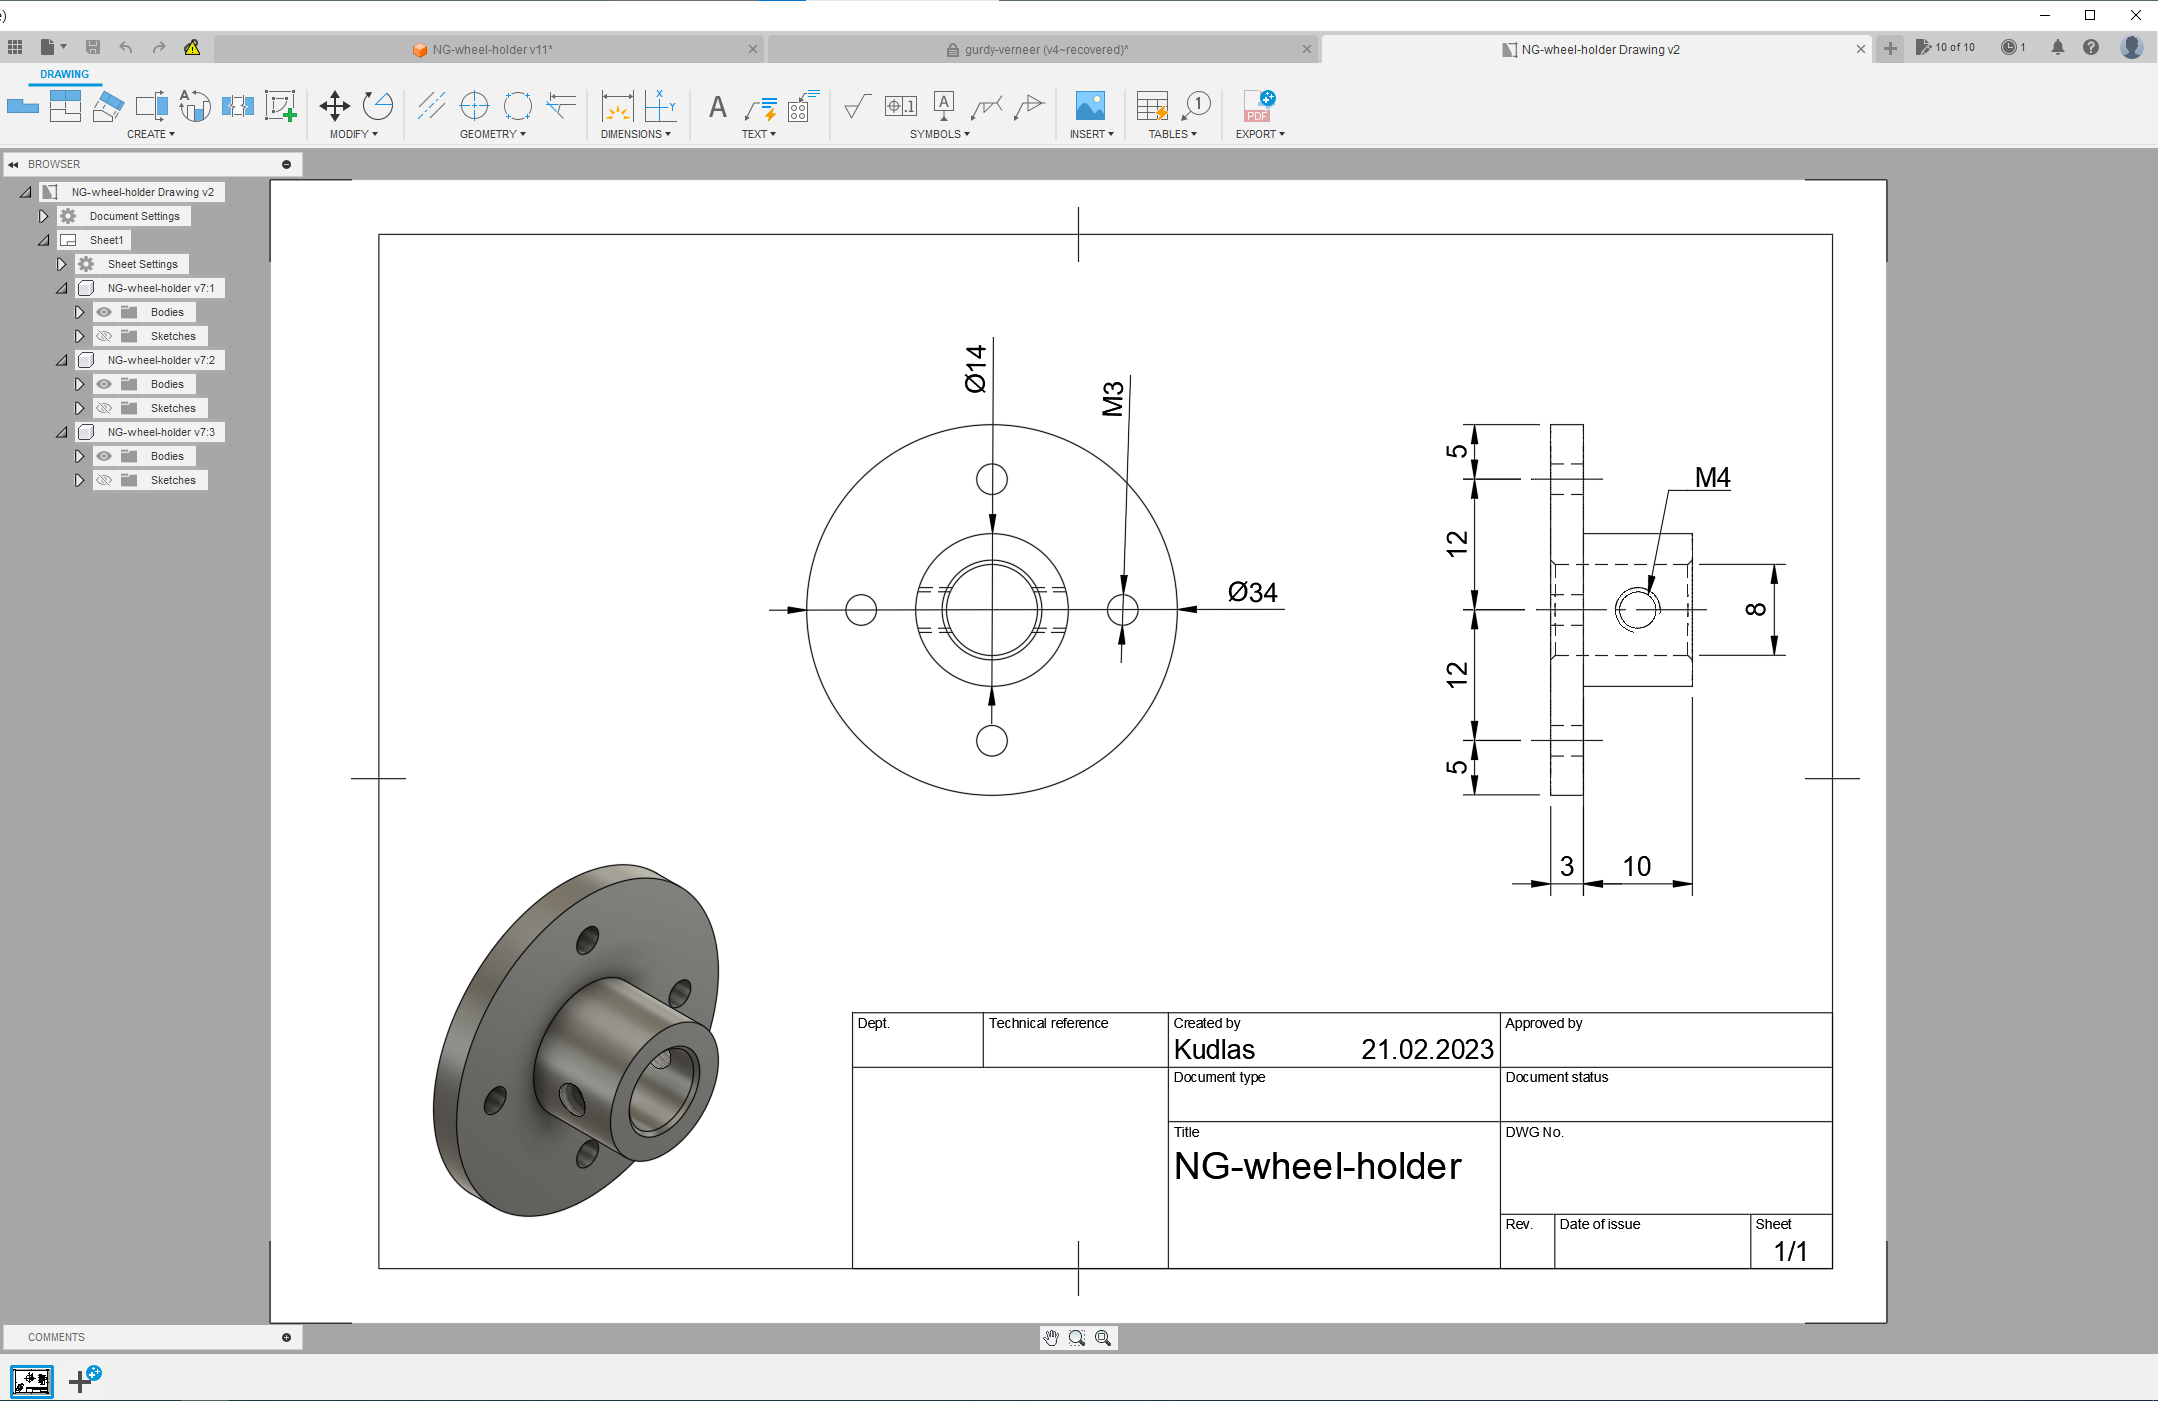Hide Bodies under NG-wheel-holder v7:1
The height and width of the screenshot is (1401, 2158).
click(104, 312)
